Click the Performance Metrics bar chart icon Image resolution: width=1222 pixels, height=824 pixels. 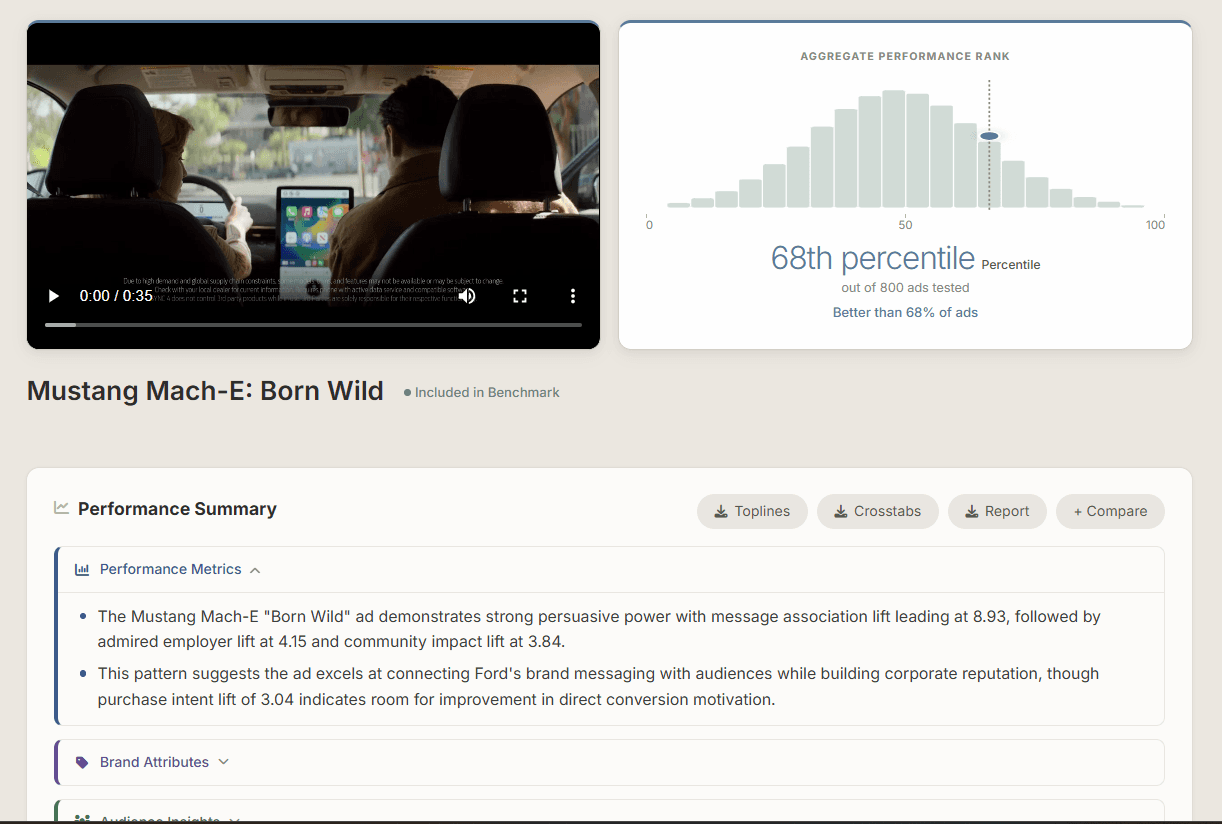pyautogui.click(x=82, y=570)
